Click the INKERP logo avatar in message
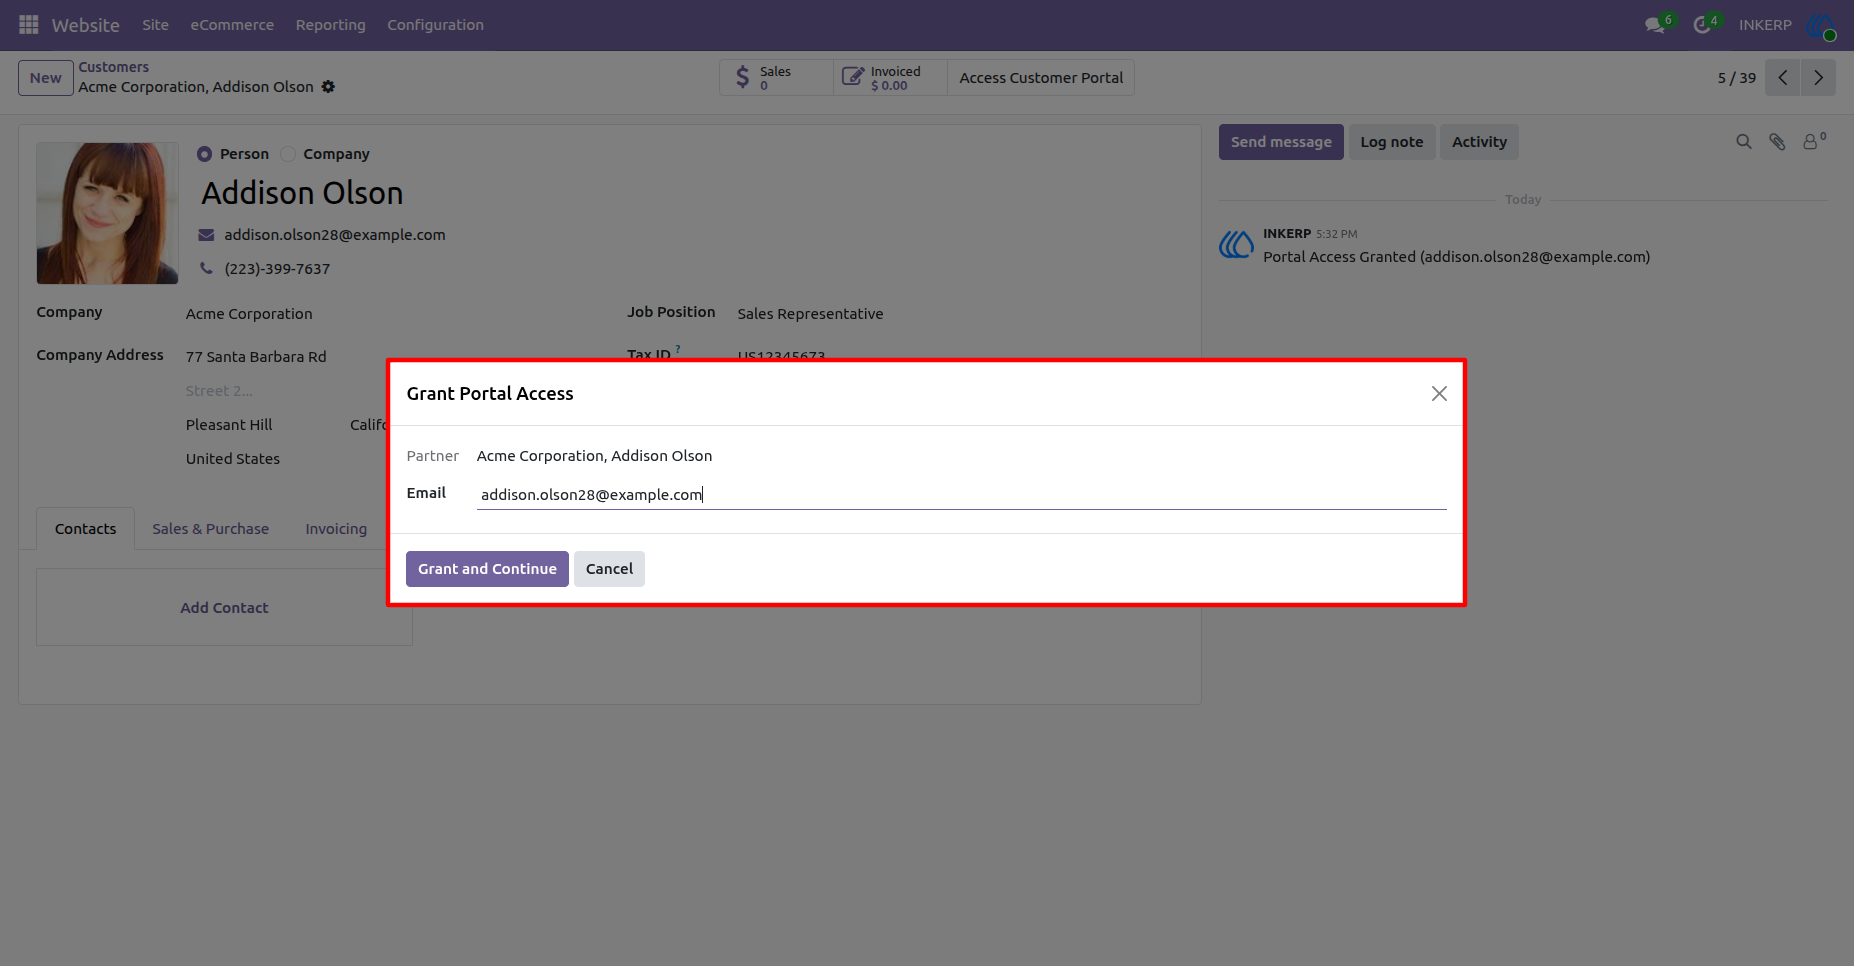1854x966 pixels. point(1236,243)
